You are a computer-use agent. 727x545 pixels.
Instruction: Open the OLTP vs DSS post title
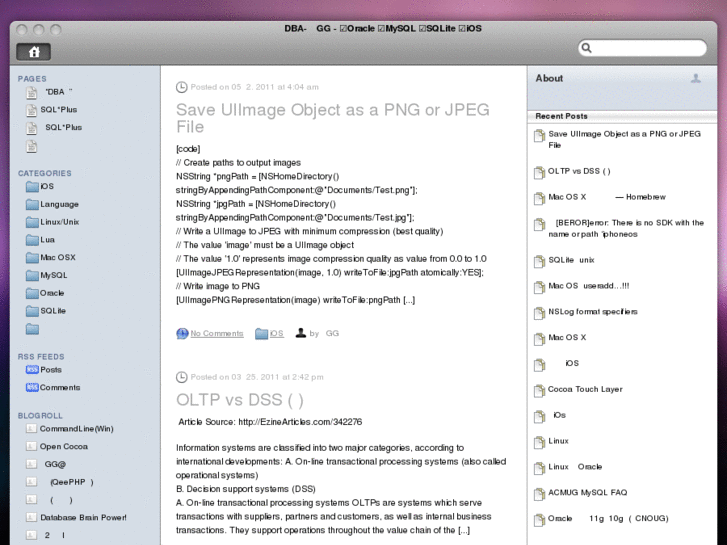[x=240, y=400]
